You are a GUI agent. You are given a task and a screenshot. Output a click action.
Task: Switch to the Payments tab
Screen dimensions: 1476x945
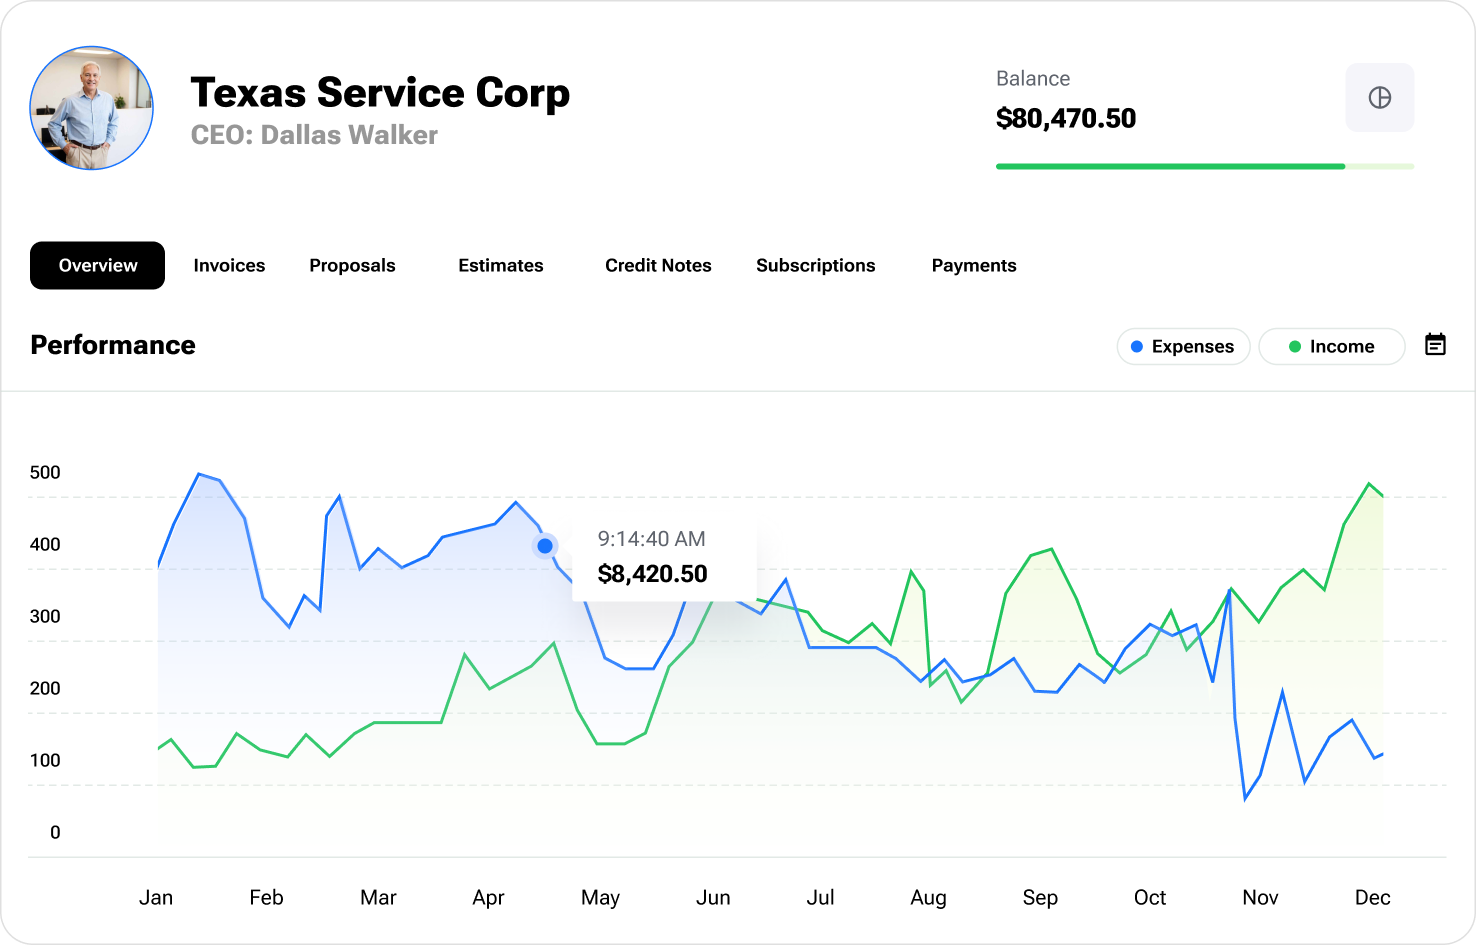pos(973,266)
